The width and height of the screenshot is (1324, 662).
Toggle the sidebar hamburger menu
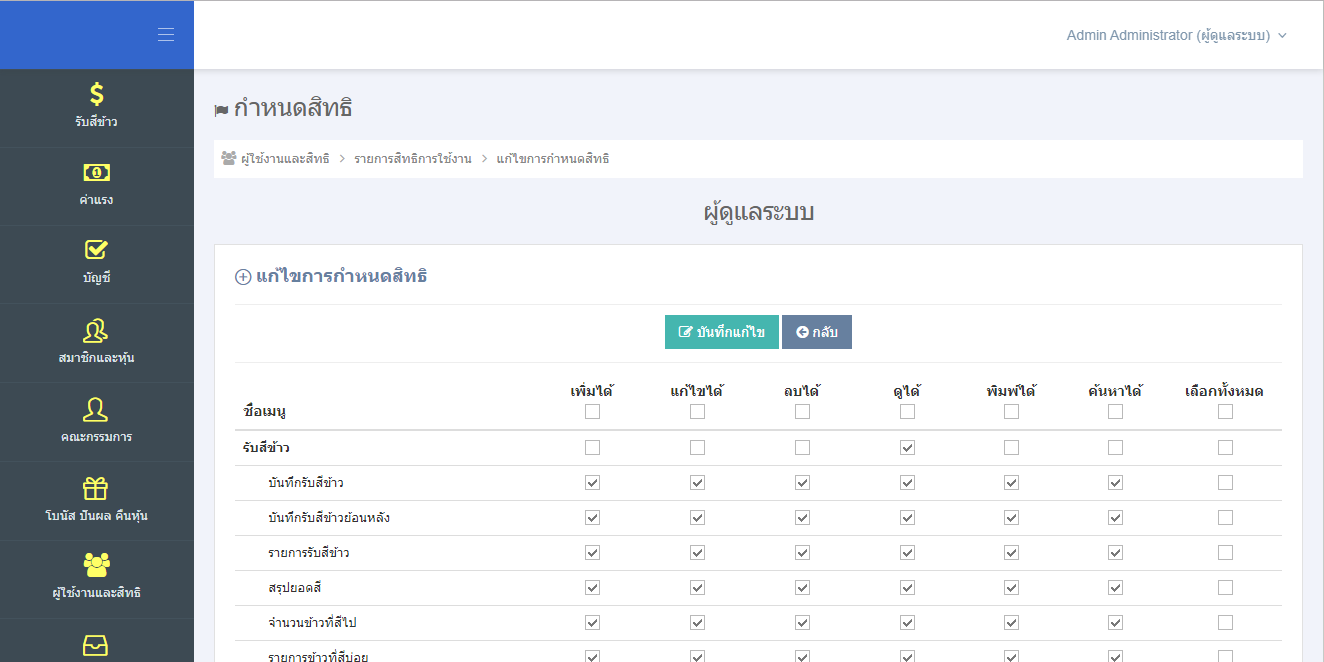166,35
